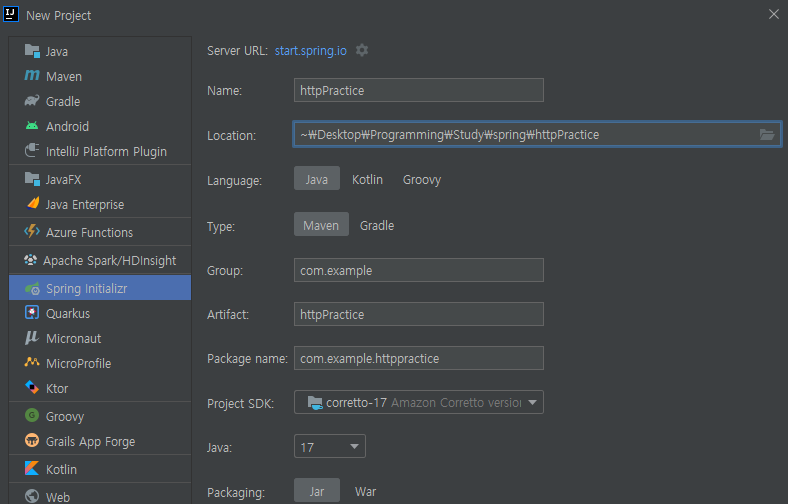Select Groovy as the language
The width and height of the screenshot is (788, 504).
(422, 180)
